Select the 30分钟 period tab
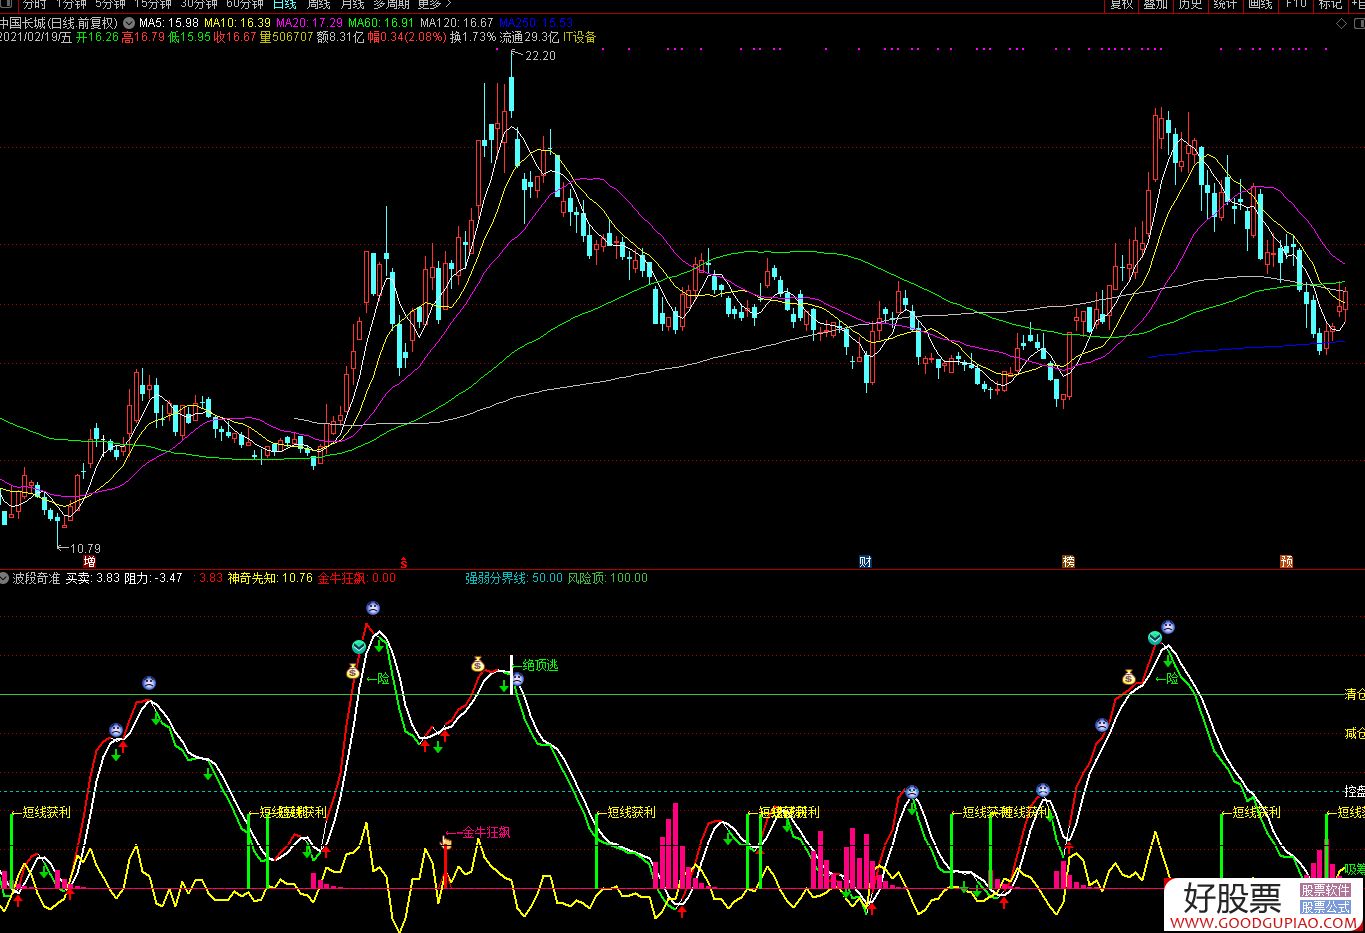The image size is (1365, 933). 198,4
